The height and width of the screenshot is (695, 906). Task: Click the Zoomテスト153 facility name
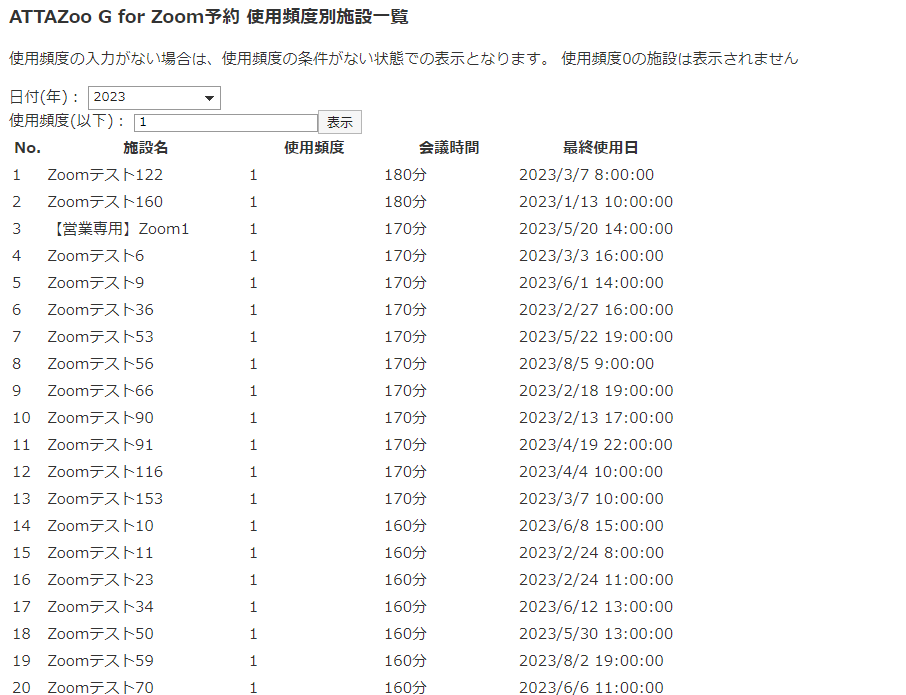[105, 499]
